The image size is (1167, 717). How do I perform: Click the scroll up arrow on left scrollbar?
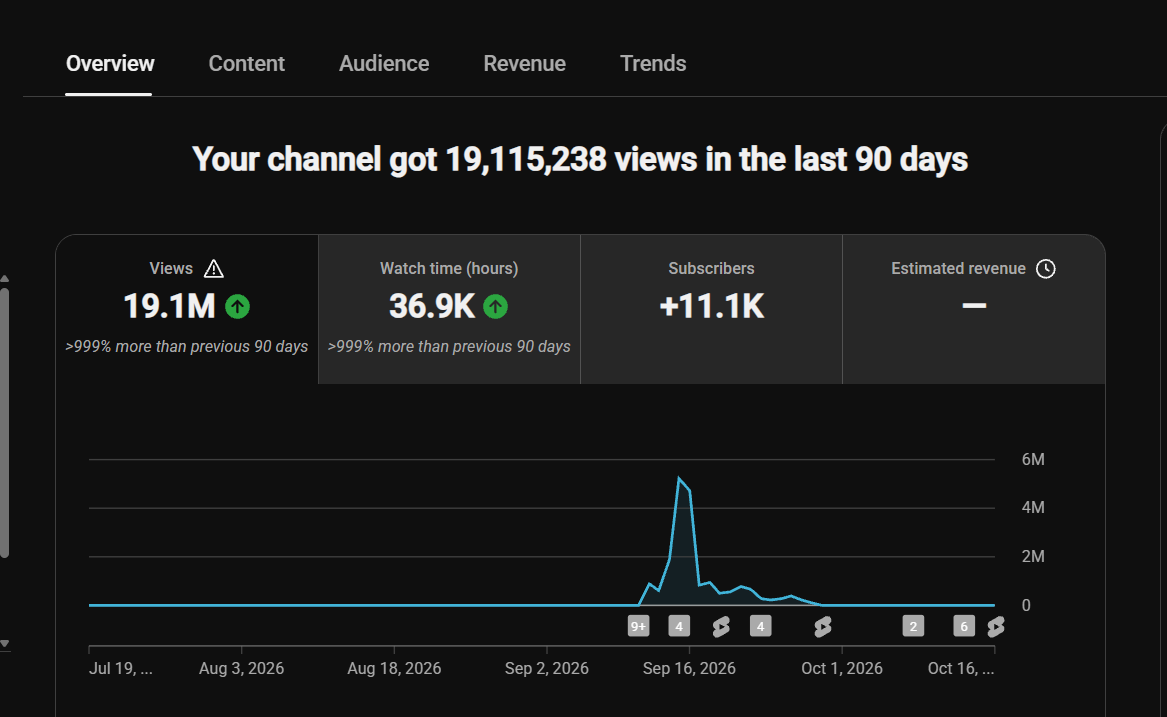[4, 278]
